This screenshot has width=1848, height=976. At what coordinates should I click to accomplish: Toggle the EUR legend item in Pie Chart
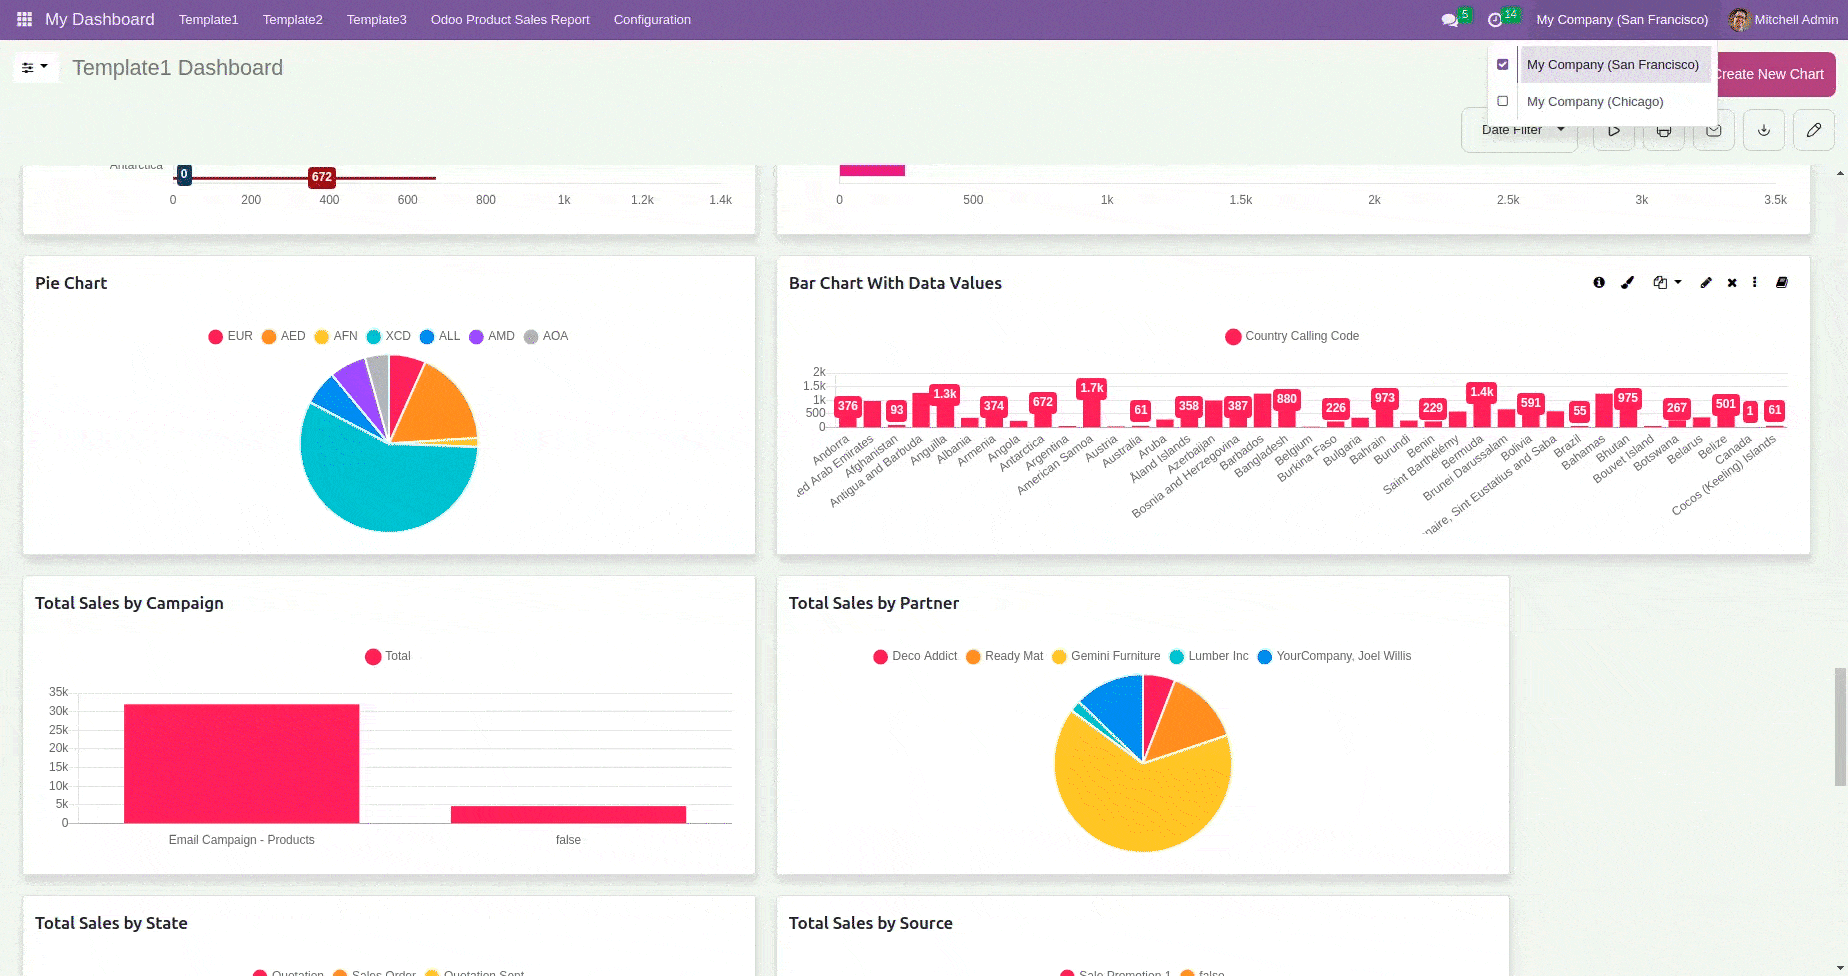click(230, 336)
